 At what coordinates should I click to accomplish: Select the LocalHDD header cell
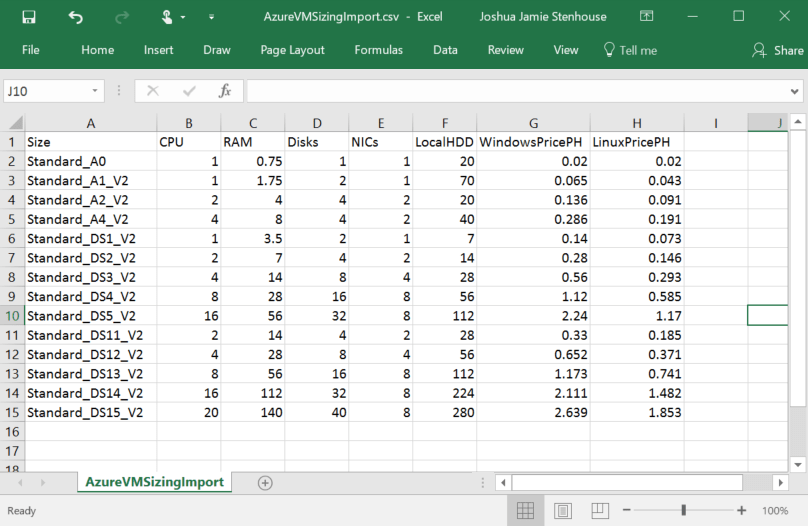(444, 142)
